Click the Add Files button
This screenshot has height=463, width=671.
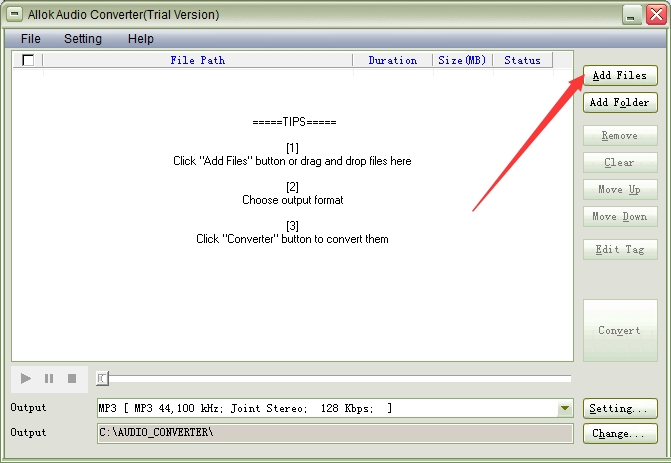tap(620, 75)
